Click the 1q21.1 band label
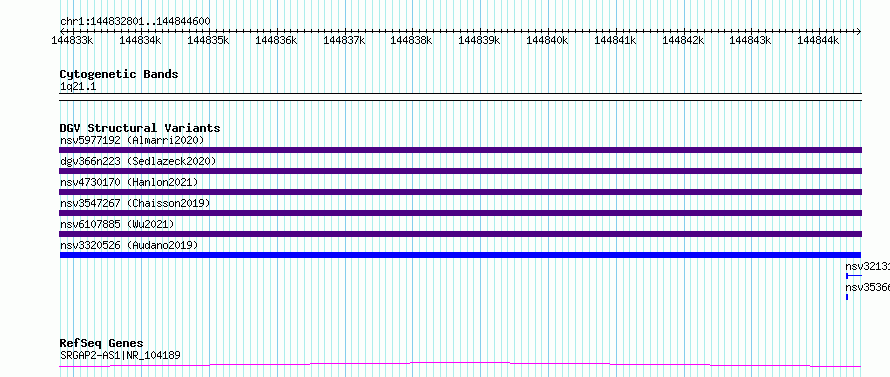The height and width of the screenshot is (377, 890). 78,87
